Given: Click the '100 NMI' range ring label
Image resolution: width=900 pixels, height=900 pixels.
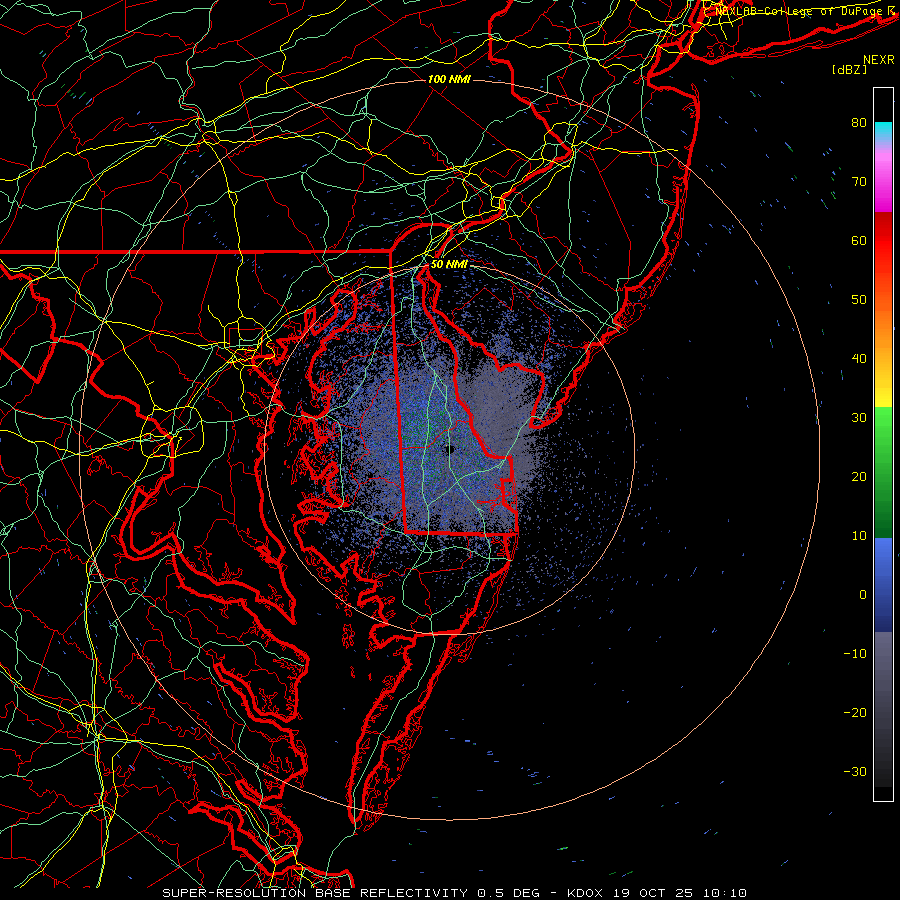Looking at the screenshot, I should [x=449, y=79].
